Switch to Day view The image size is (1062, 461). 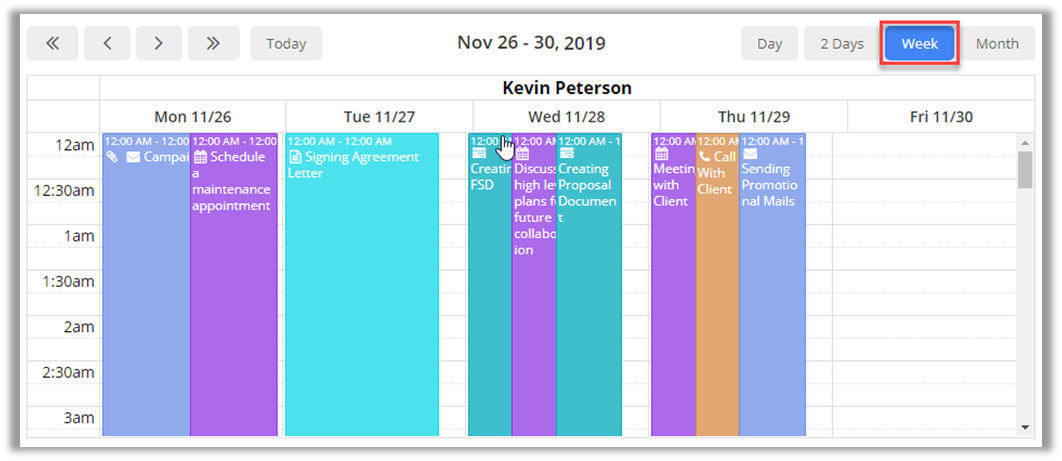pos(769,43)
